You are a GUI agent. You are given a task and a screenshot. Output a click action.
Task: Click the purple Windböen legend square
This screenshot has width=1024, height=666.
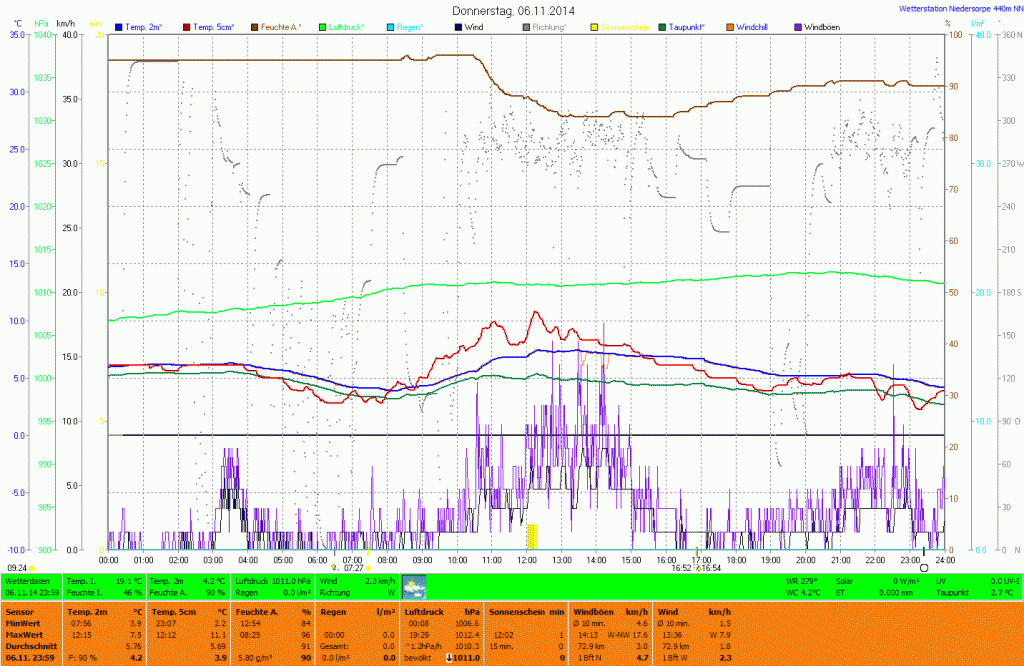(798, 26)
